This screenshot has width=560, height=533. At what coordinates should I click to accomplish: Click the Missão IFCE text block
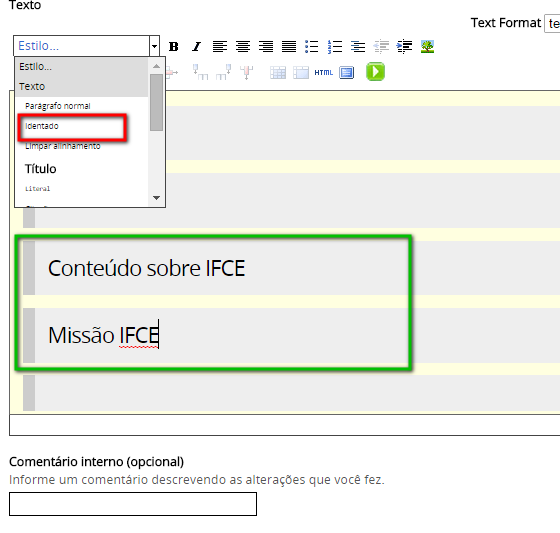(104, 335)
